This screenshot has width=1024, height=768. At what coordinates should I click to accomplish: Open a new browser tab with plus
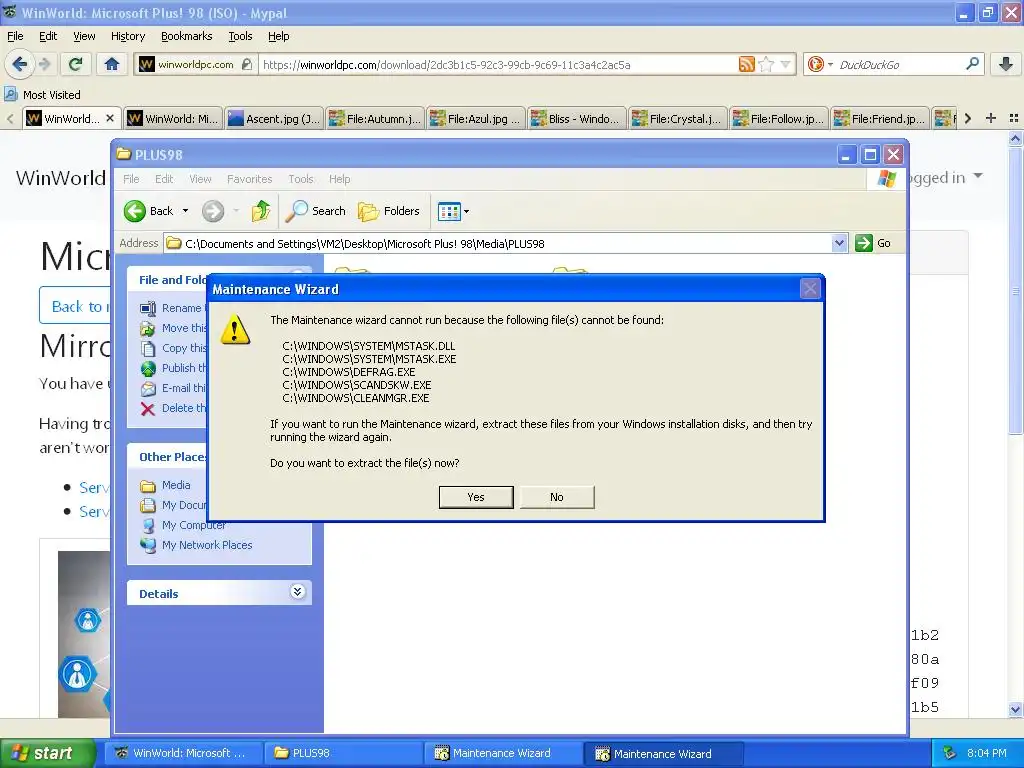pyautogui.click(x=991, y=118)
